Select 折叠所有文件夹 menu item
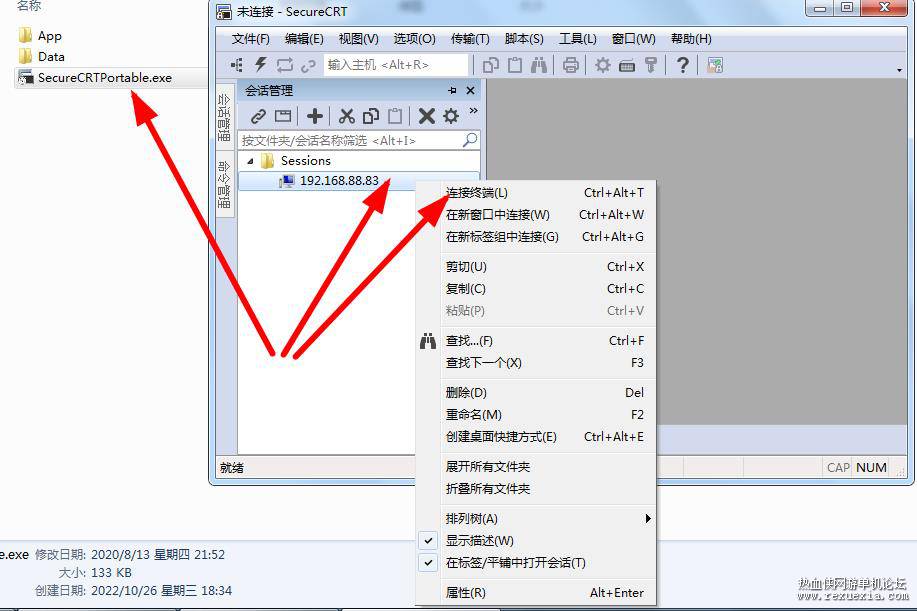Screen dimensions: 917x611 536,489
